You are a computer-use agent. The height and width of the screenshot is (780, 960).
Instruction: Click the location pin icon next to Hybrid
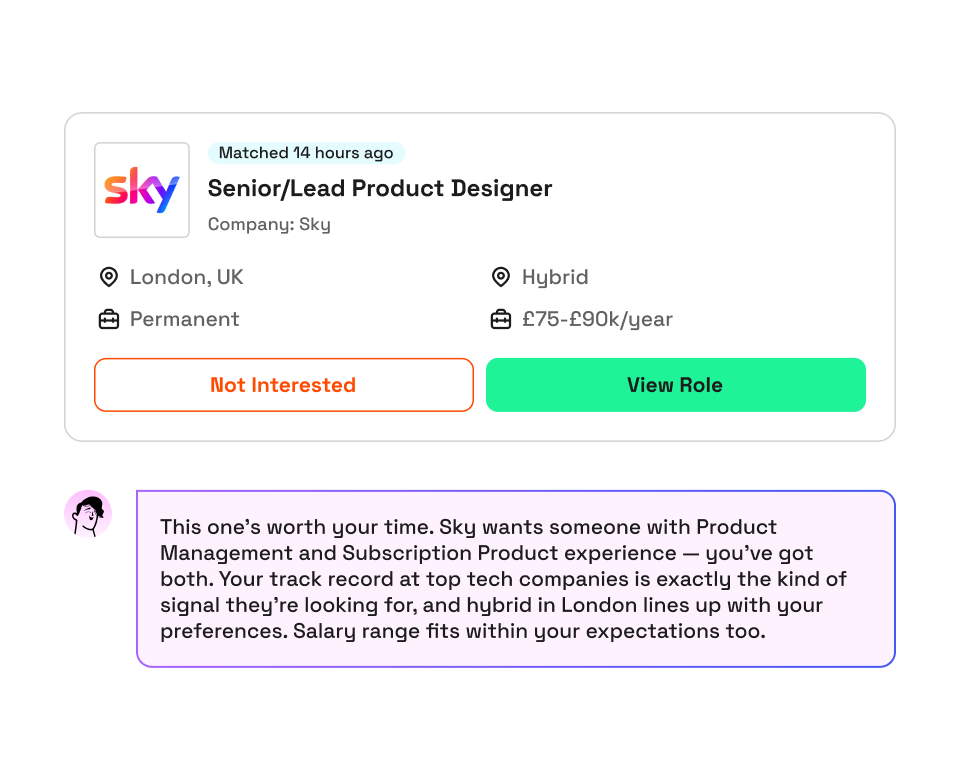point(500,277)
